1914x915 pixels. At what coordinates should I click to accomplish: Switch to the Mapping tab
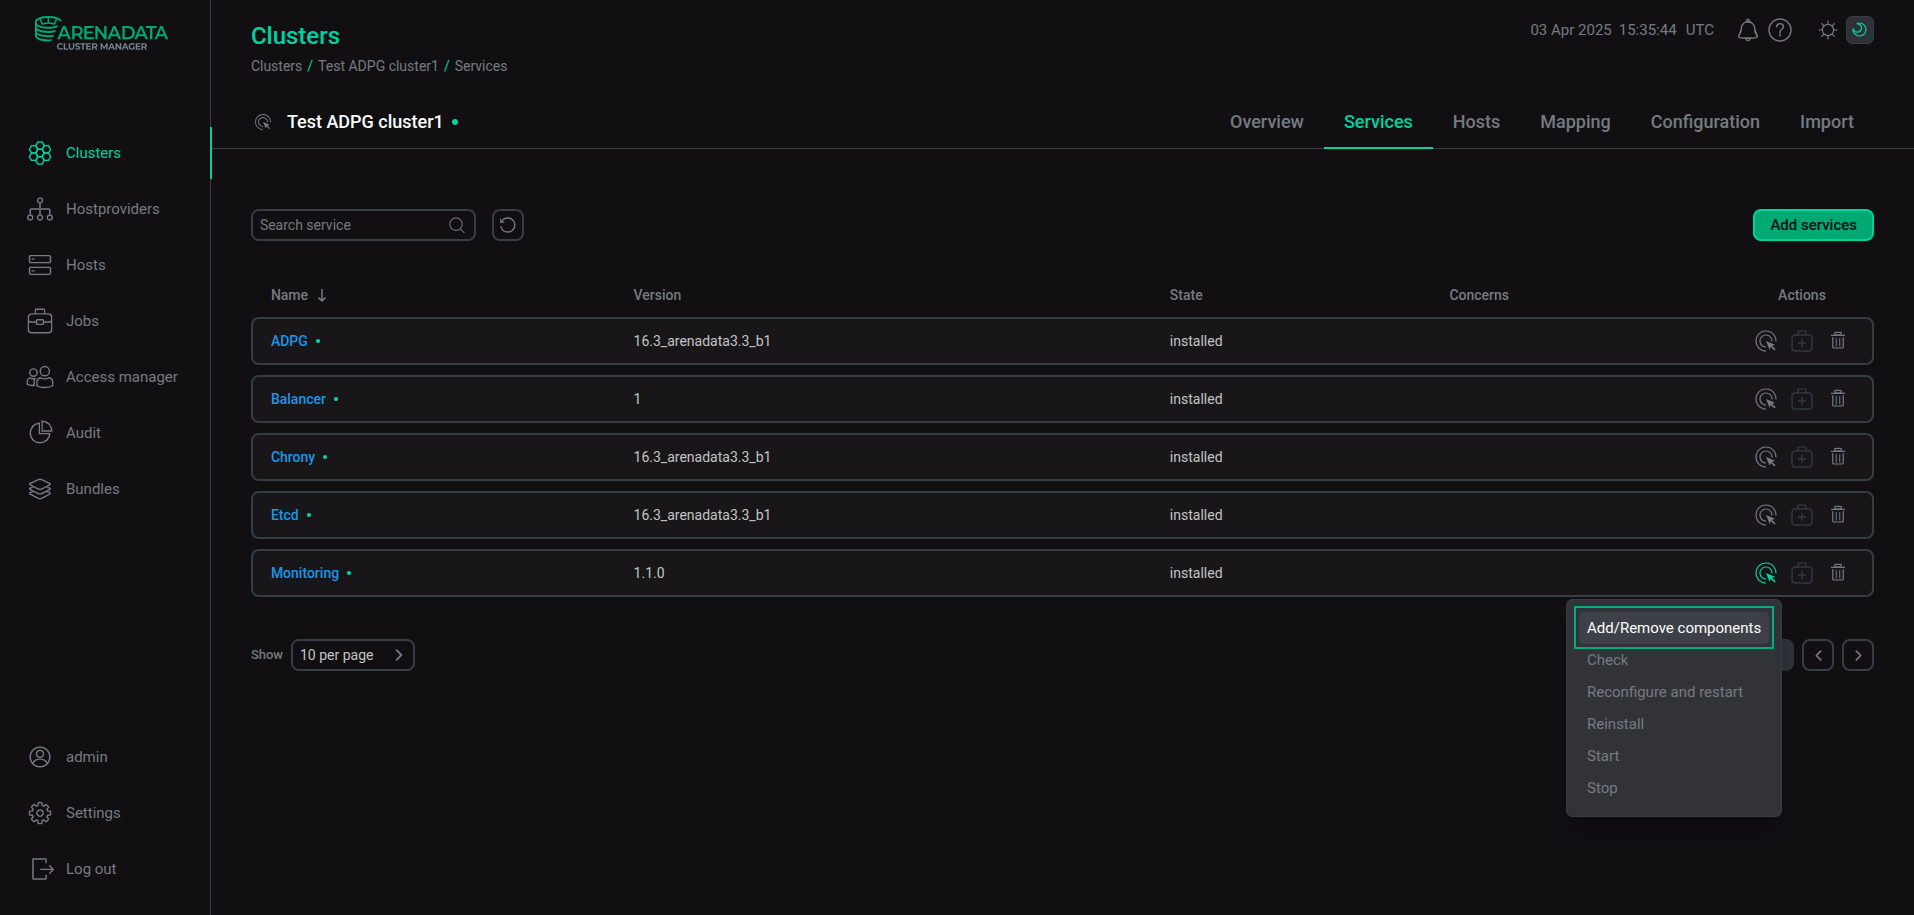pyautogui.click(x=1575, y=122)
